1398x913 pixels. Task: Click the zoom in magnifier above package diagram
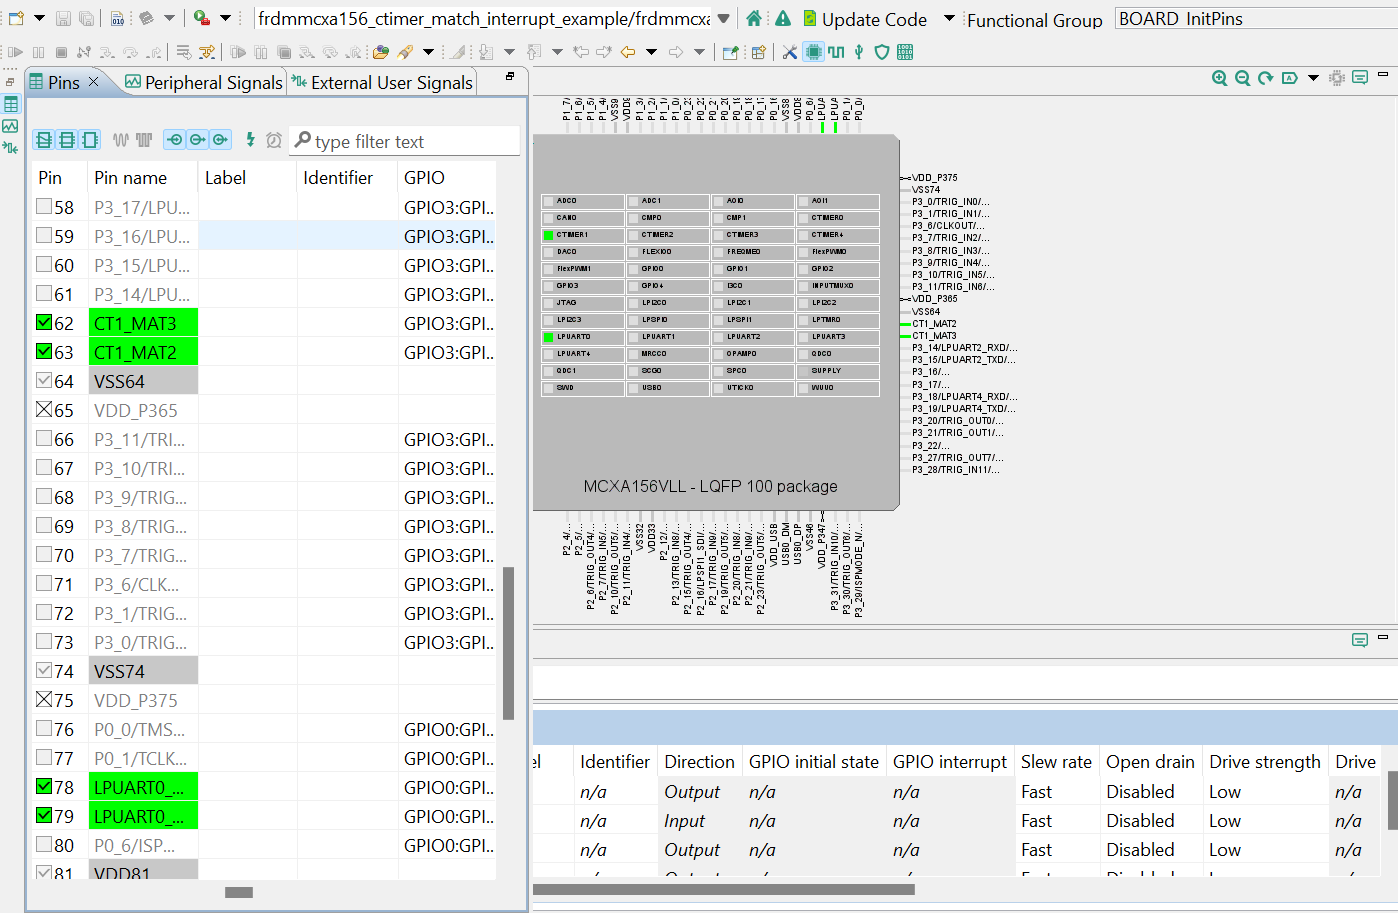tap(1220, 77)
